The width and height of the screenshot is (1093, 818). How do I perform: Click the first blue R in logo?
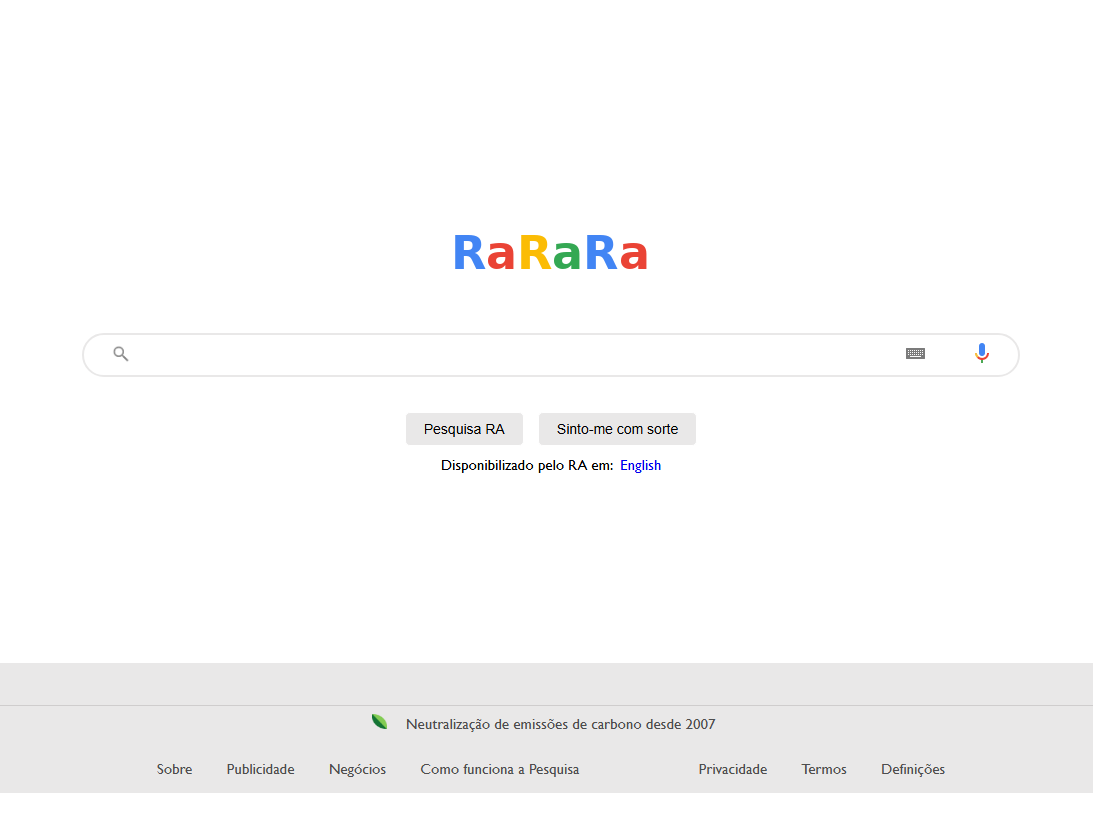click(468, 254)
